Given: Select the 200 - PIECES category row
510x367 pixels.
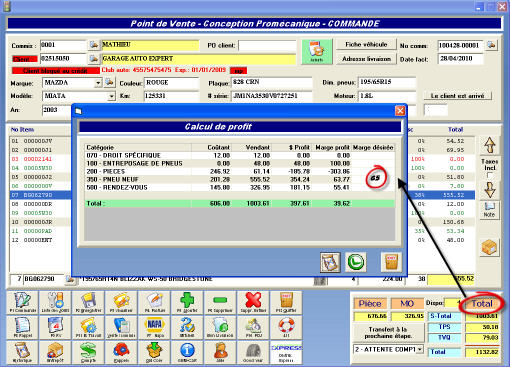Looking at the screenshot, I should click(239, 171).
